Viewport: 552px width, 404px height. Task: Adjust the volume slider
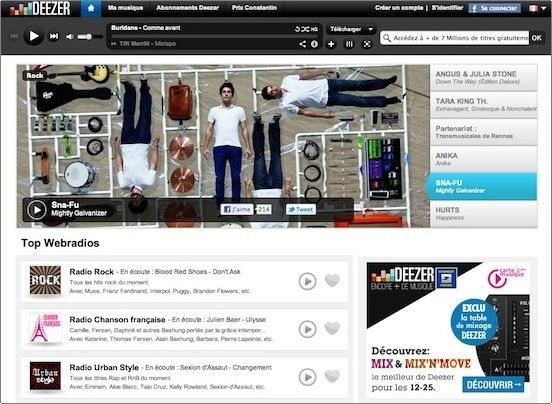tap(89, 37)
